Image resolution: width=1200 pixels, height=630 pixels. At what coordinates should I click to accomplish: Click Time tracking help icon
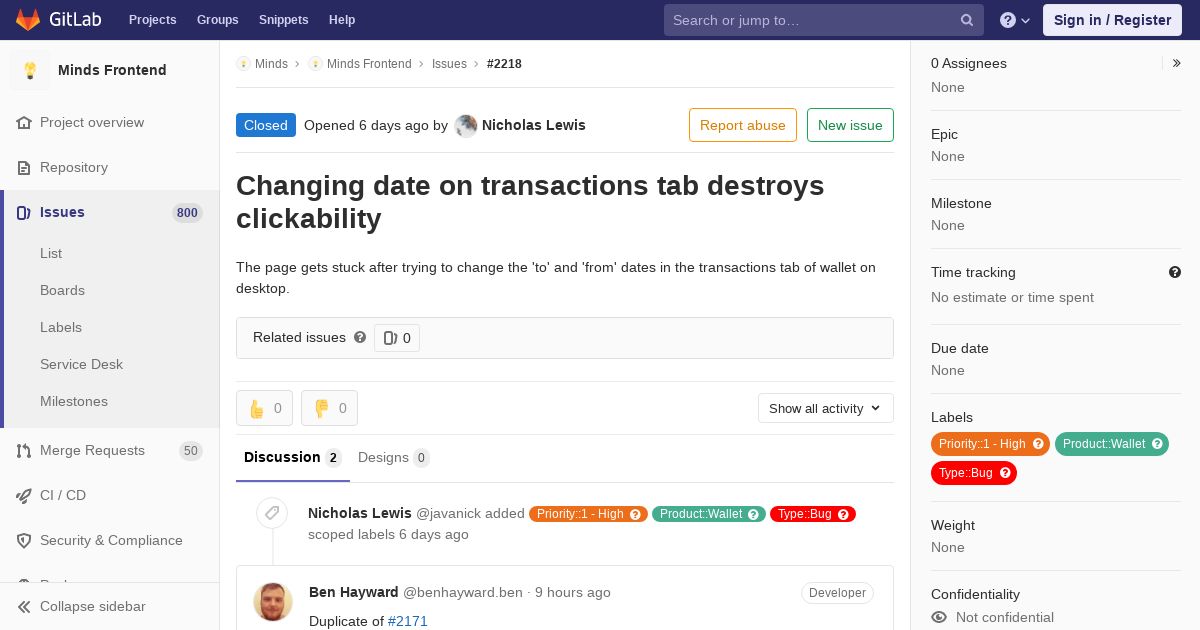point(1175,272)
